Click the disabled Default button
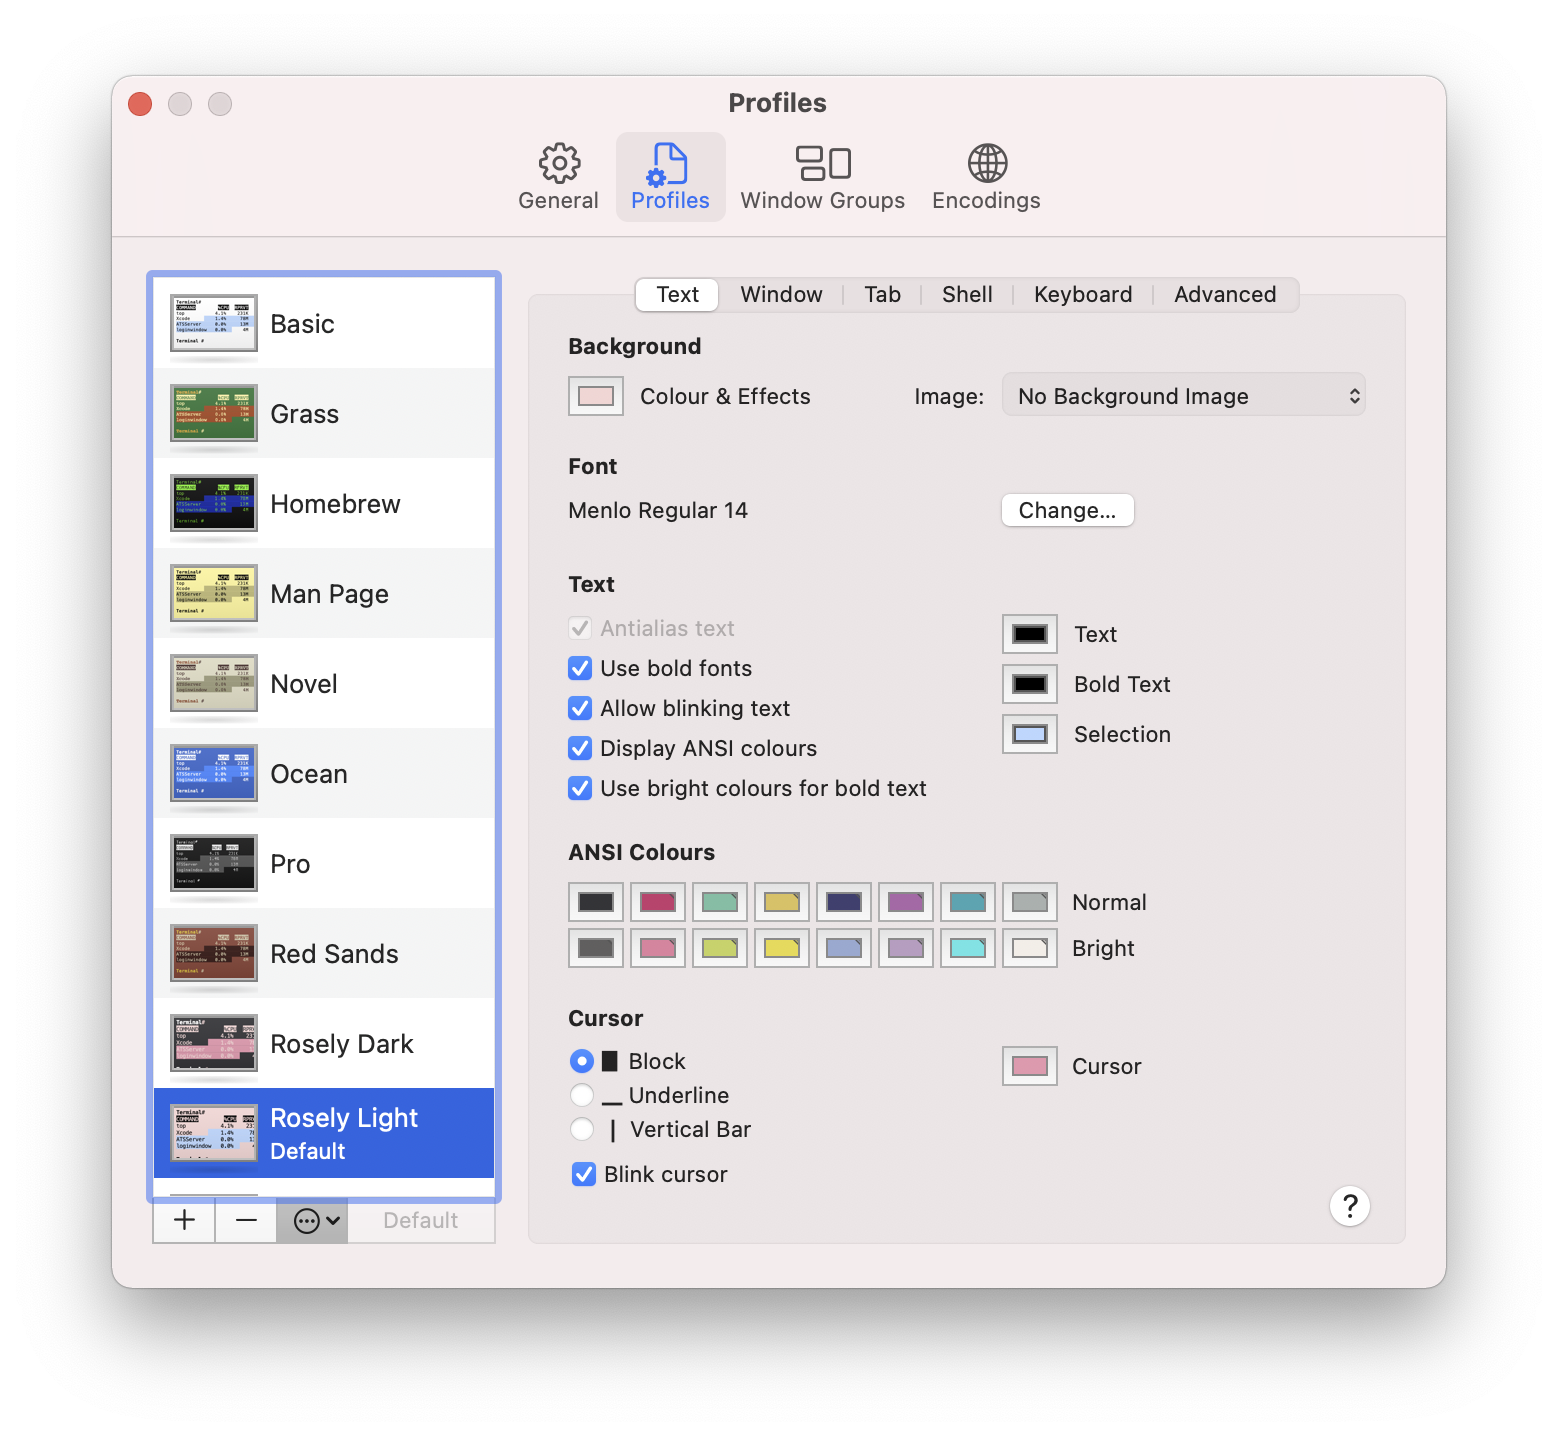The width and height of the screenshot is (1558, 1436). [420, 1220]
